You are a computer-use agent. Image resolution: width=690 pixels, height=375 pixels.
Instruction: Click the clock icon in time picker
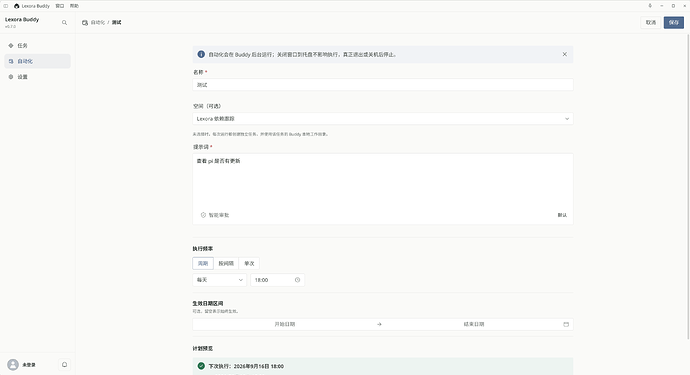coord(297,280)
